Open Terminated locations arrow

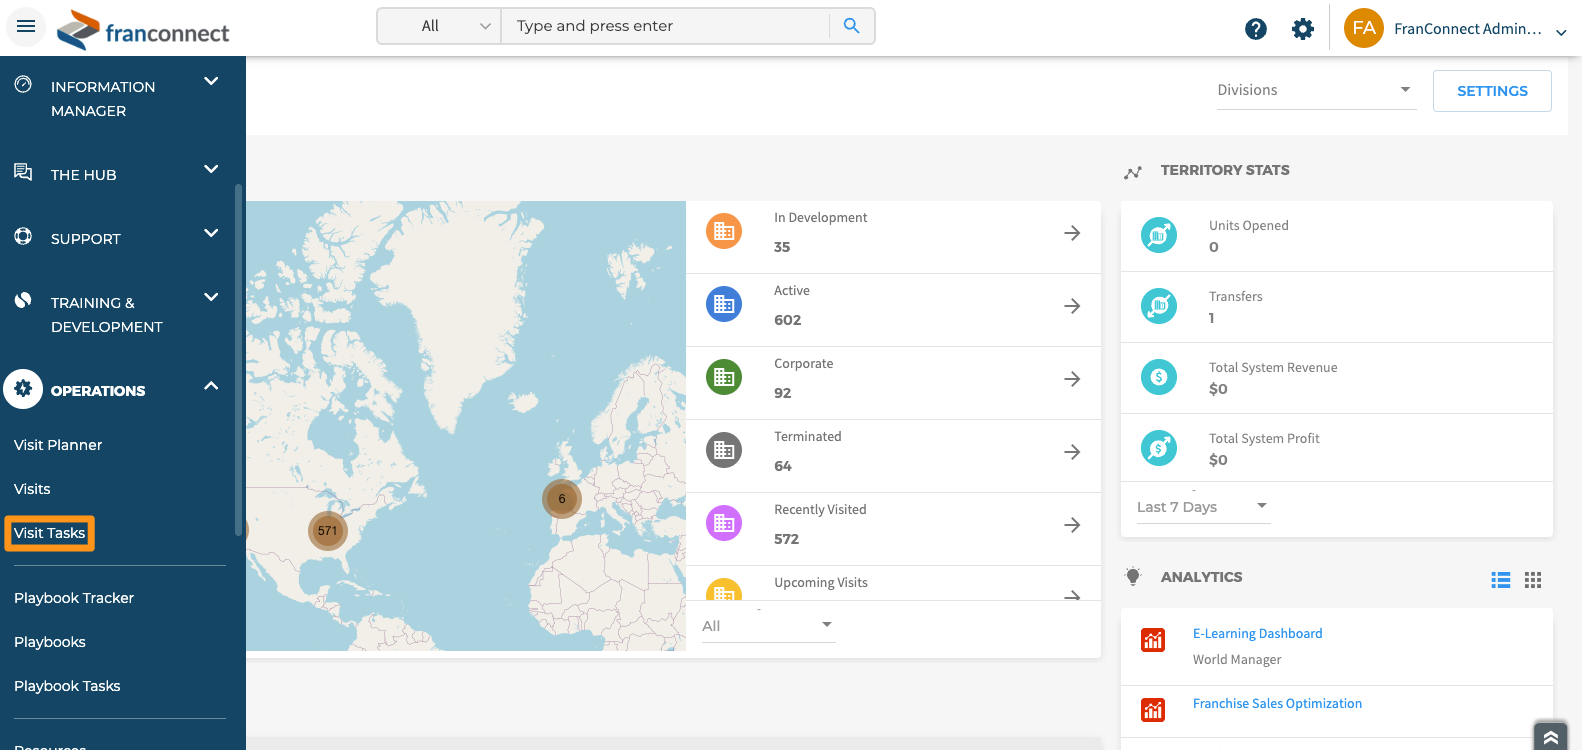tap(1072, 452)
